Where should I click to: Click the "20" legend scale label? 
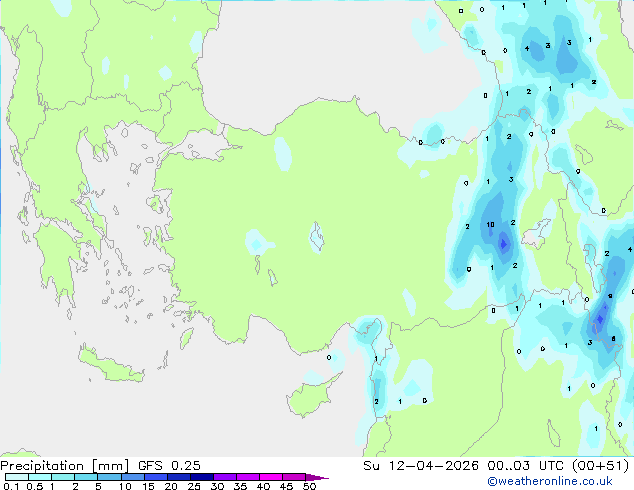pos(171,486)
